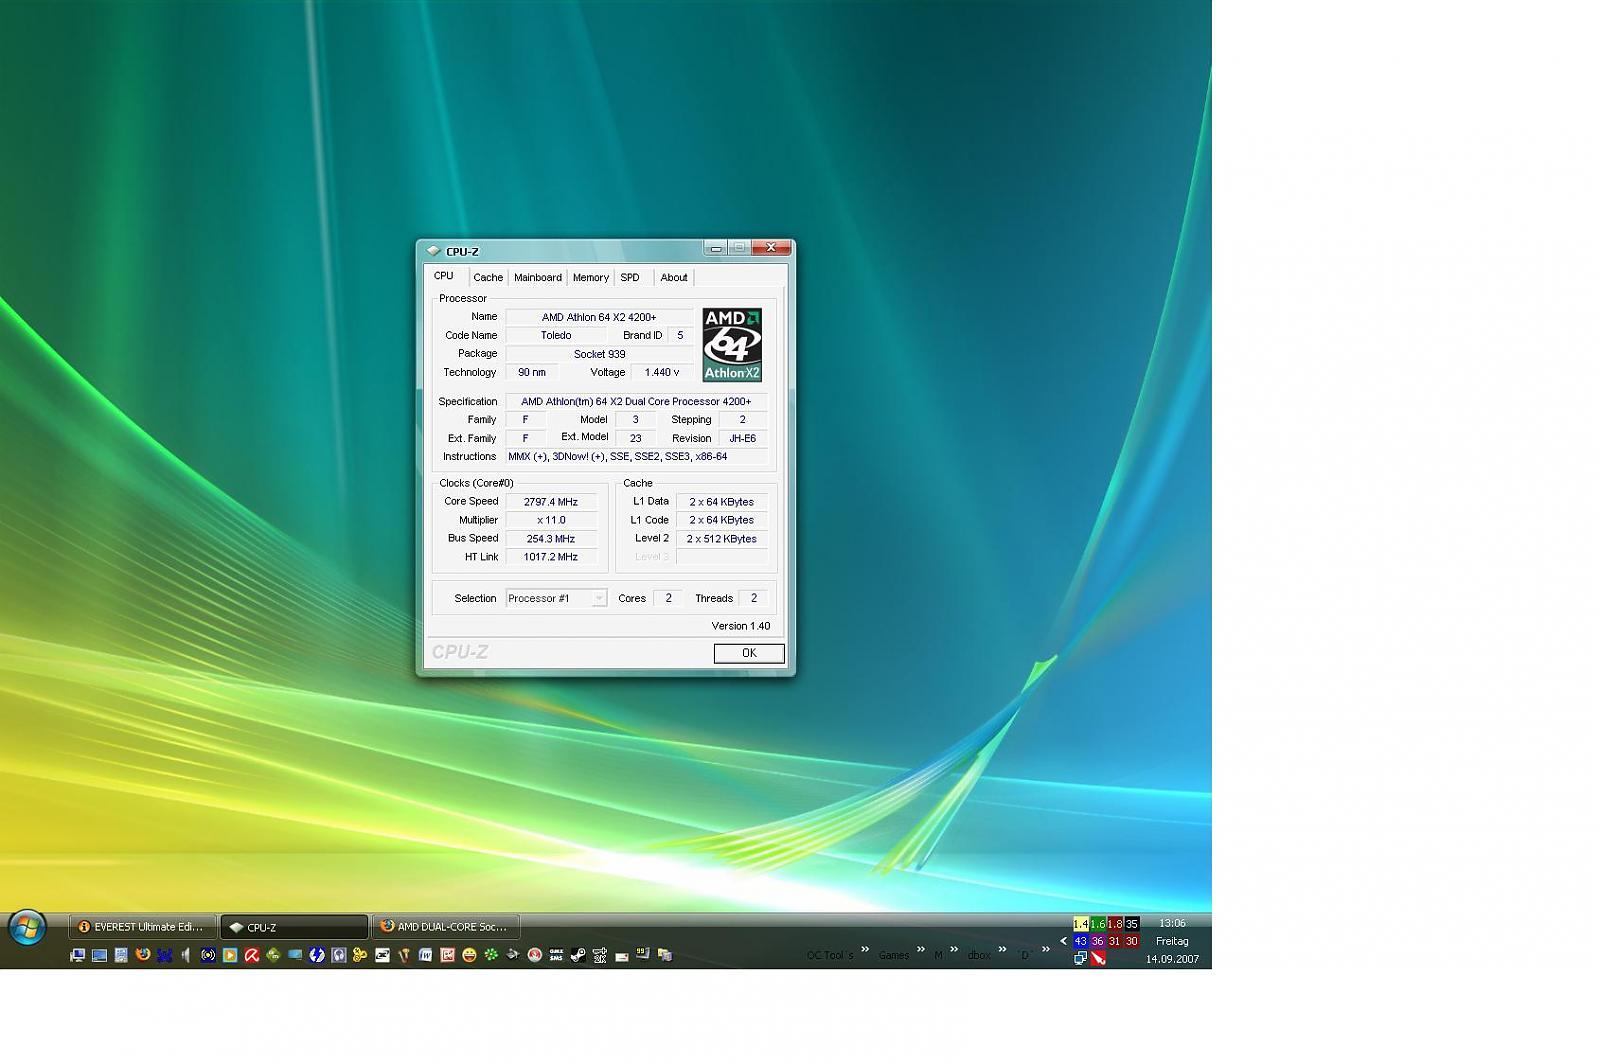This screenshot has width=1600, height=1064.
Task: Open the Windows Start orb
Action: [x=27, y=927]
